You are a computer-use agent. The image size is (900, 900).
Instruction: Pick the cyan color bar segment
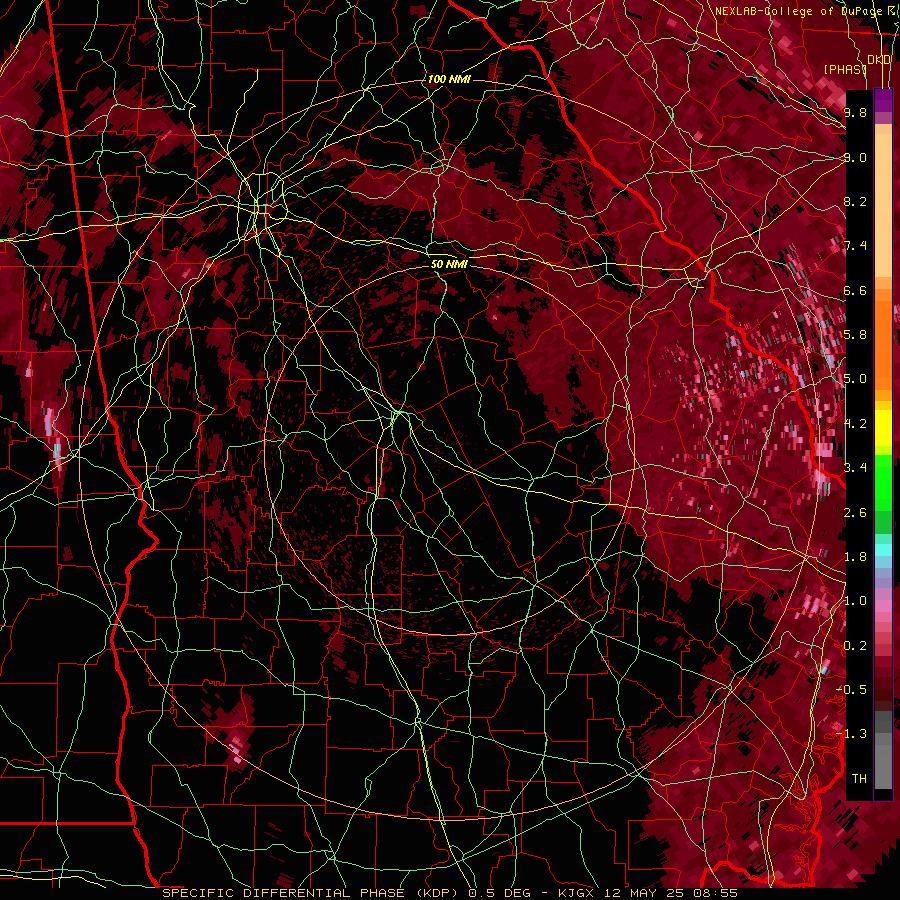coord(883,550)
